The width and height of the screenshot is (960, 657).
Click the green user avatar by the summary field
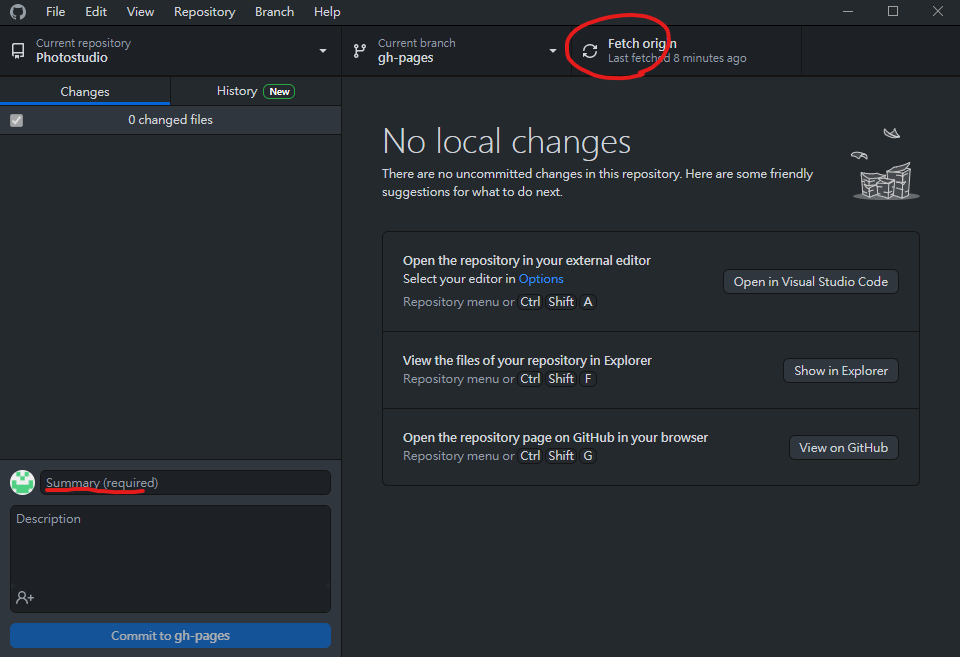point(23,482)
